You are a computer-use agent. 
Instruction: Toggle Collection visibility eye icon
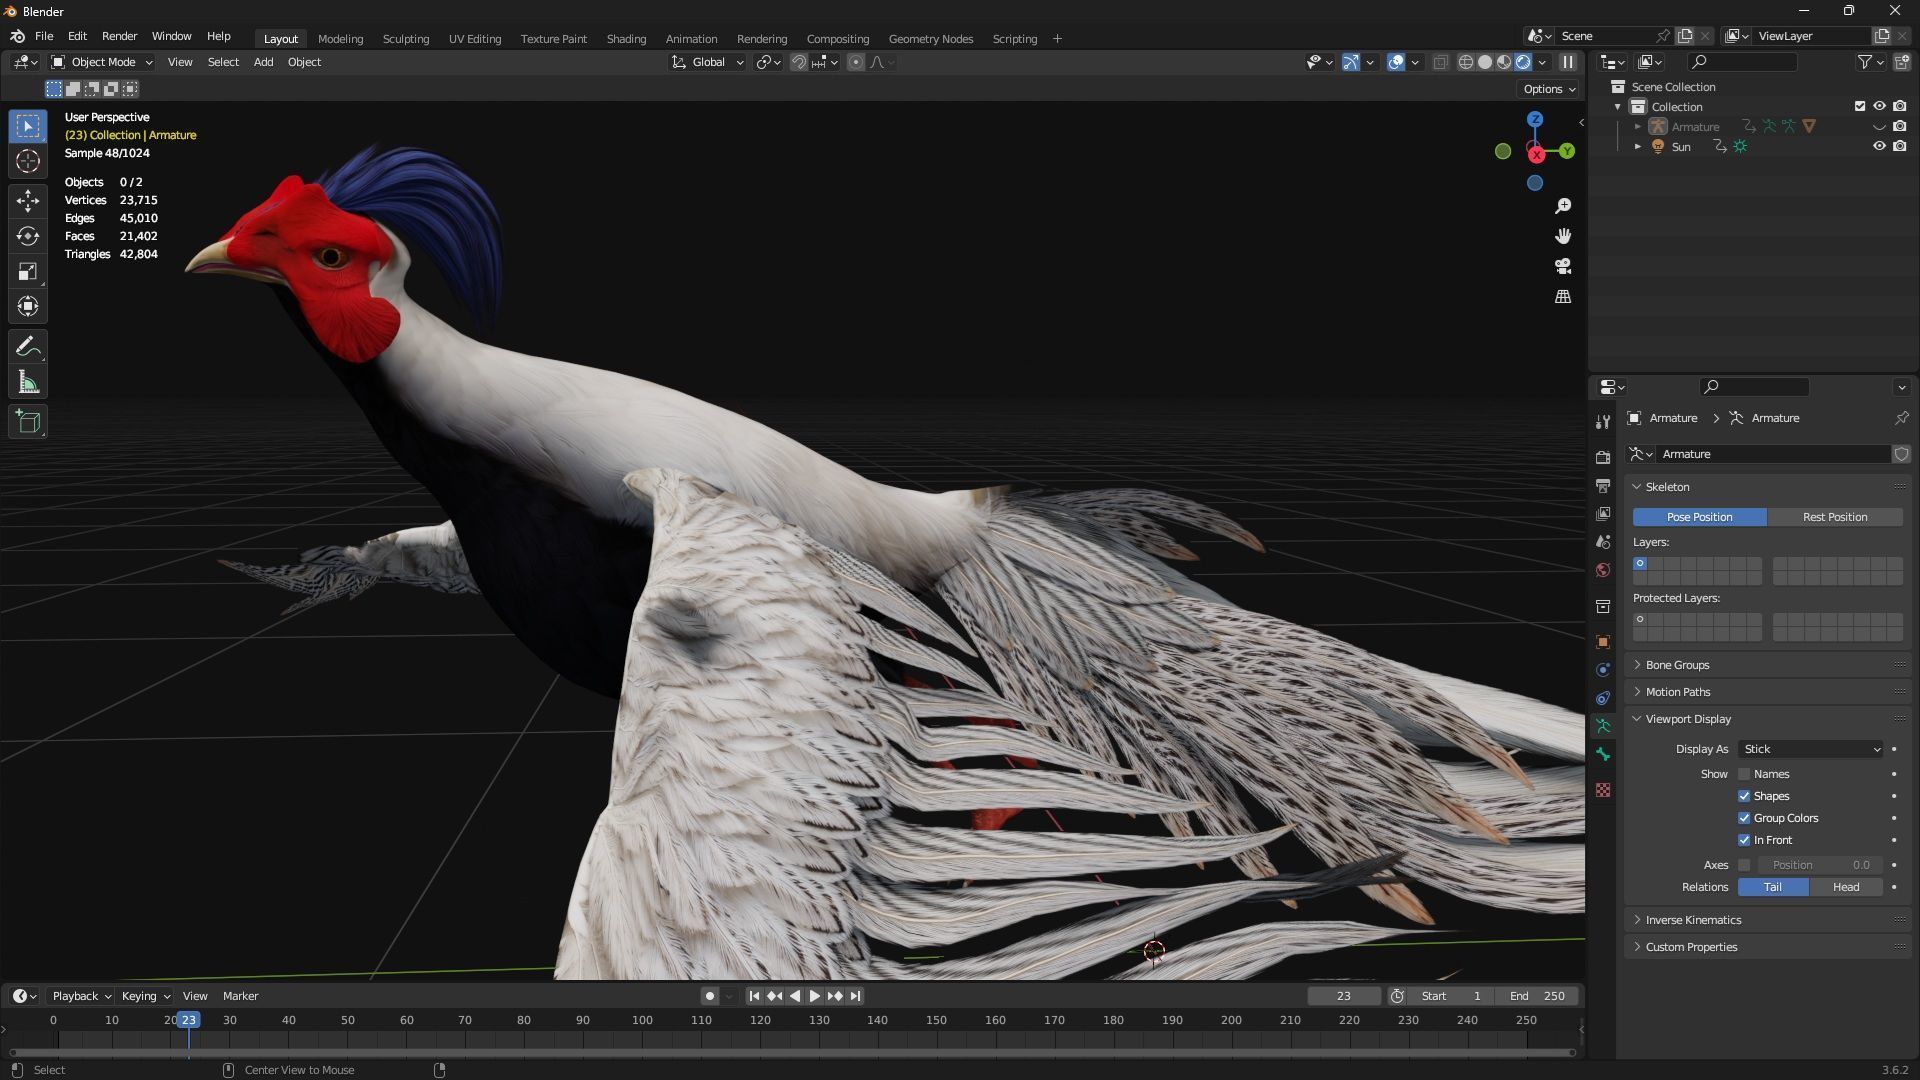click(1879, 106)
